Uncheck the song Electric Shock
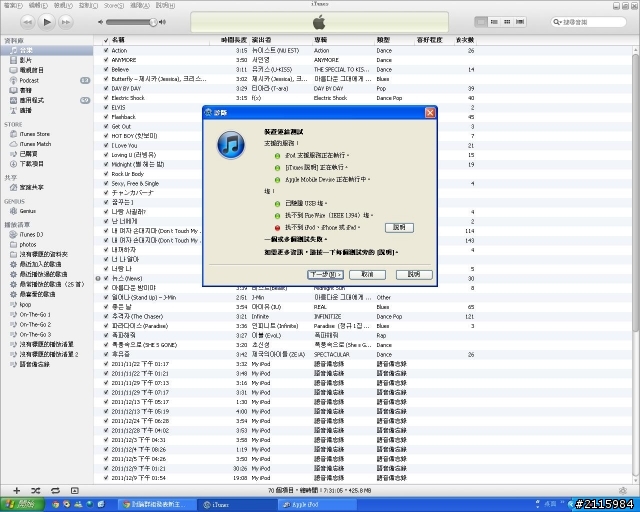 (x=106, y=98)
